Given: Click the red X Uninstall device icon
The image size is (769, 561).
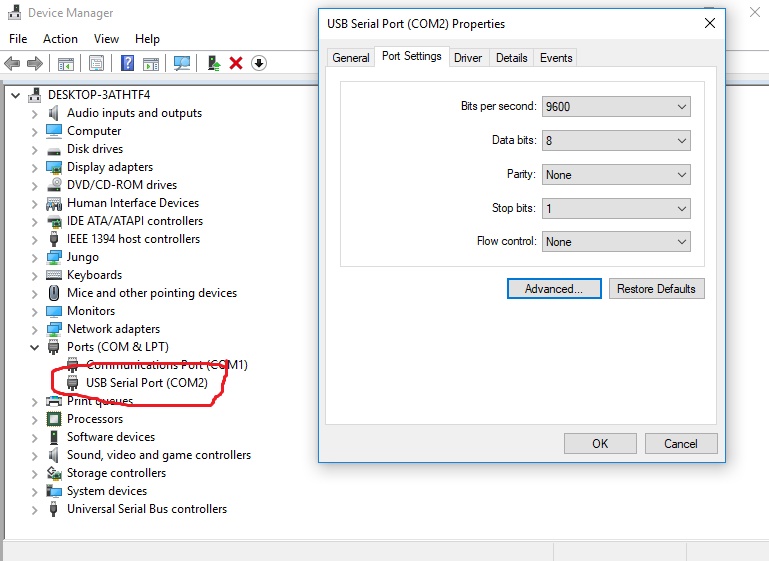Looking at the screenshot, I should coord(236,63).
